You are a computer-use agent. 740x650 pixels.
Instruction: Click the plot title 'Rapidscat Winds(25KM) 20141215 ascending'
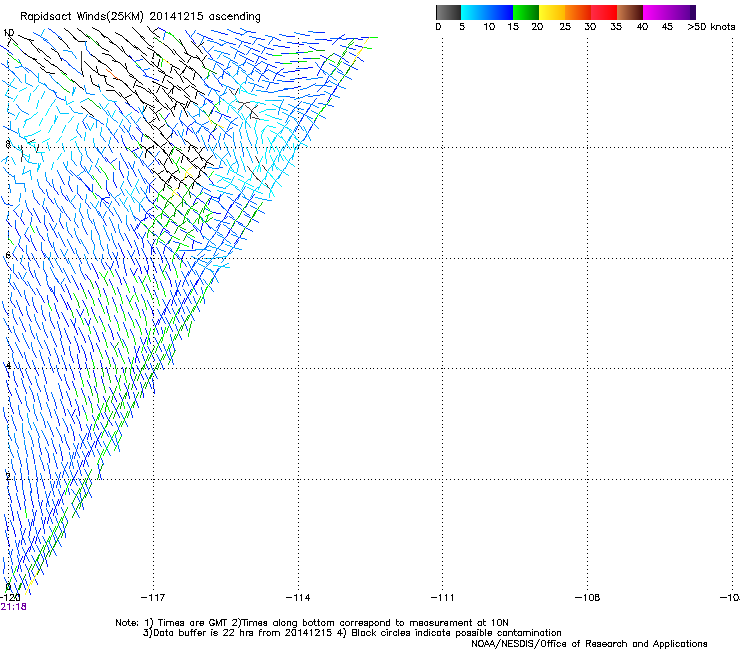coord(140,17)
